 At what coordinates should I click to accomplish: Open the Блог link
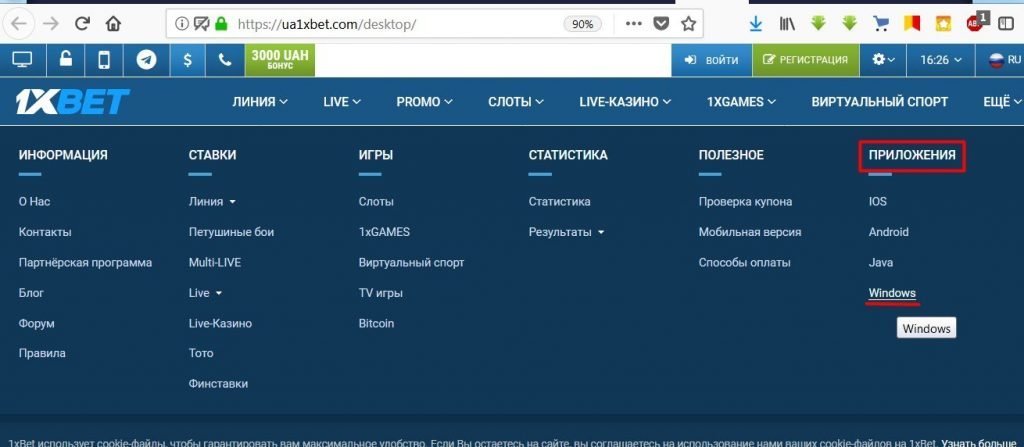pyautogui.click(x=31, y=293)
